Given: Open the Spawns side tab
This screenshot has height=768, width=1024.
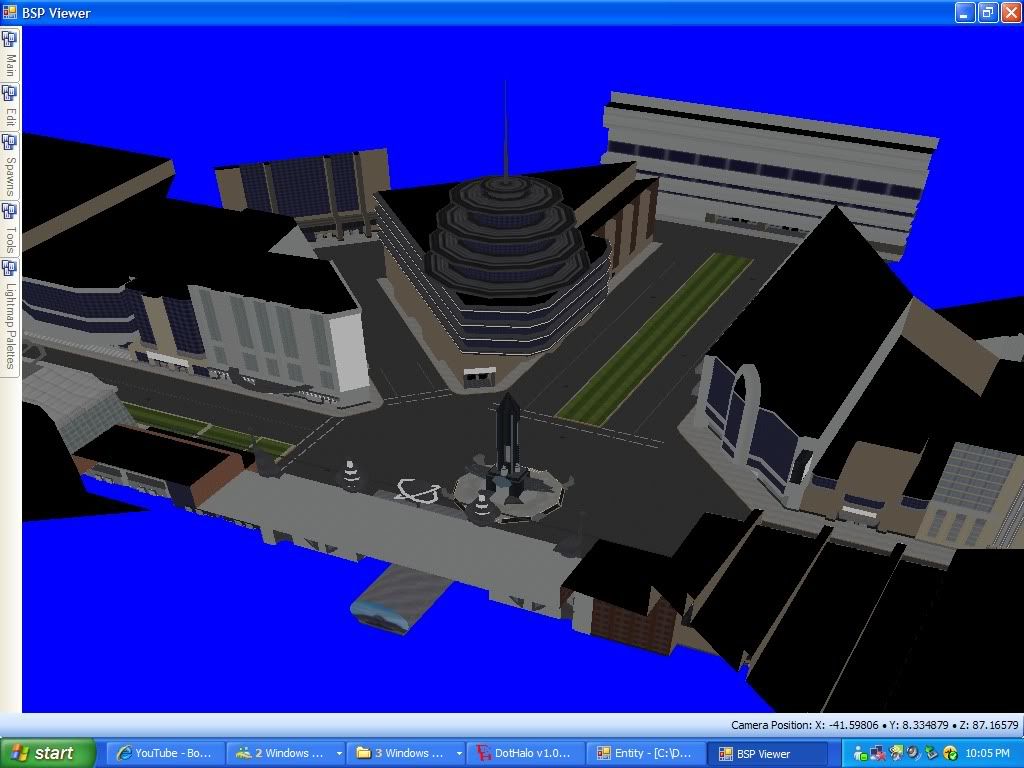Looking at the screenshot, I should point(10,165).
